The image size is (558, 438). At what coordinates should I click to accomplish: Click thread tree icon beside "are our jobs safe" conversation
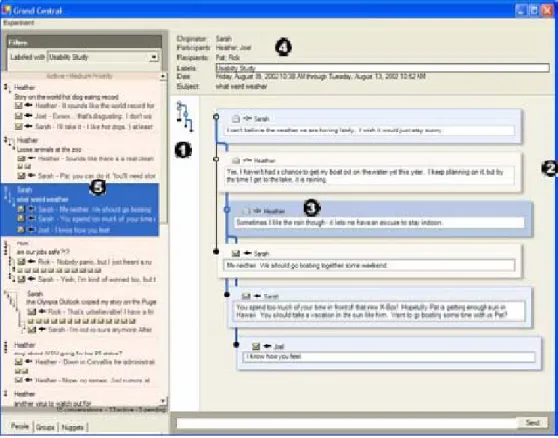coord(9,262)
